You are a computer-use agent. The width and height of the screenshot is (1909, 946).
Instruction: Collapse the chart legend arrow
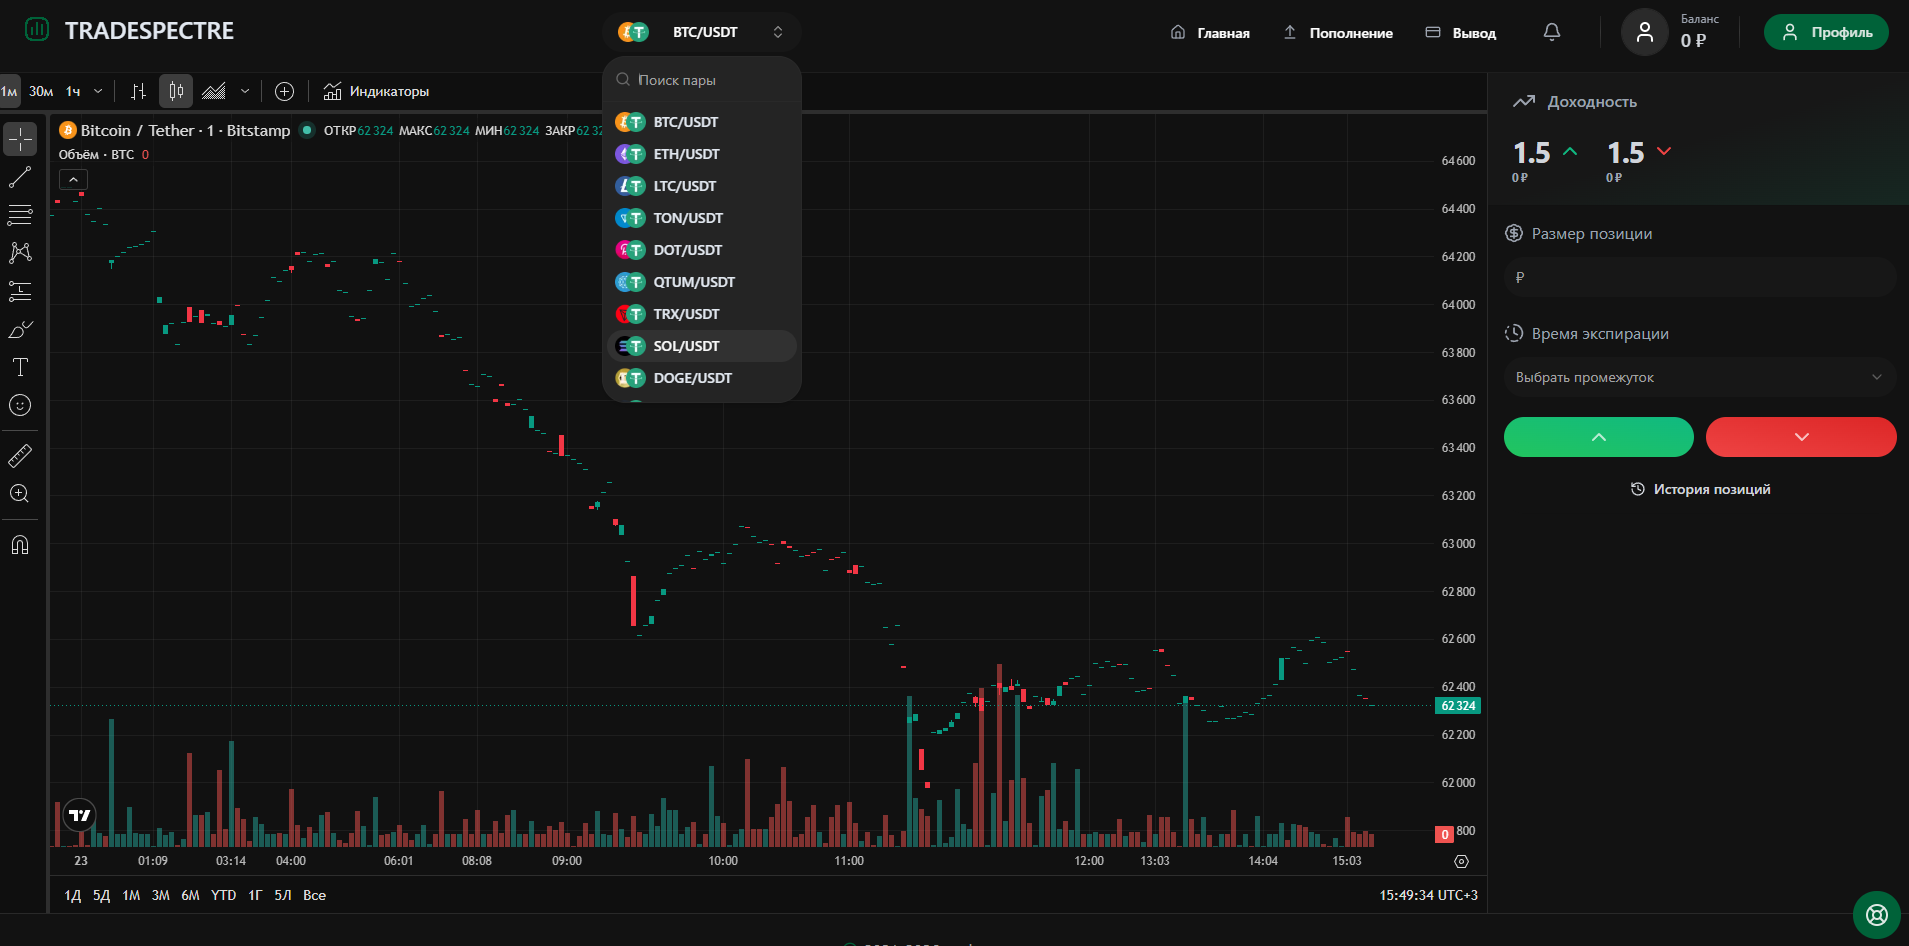73,179
